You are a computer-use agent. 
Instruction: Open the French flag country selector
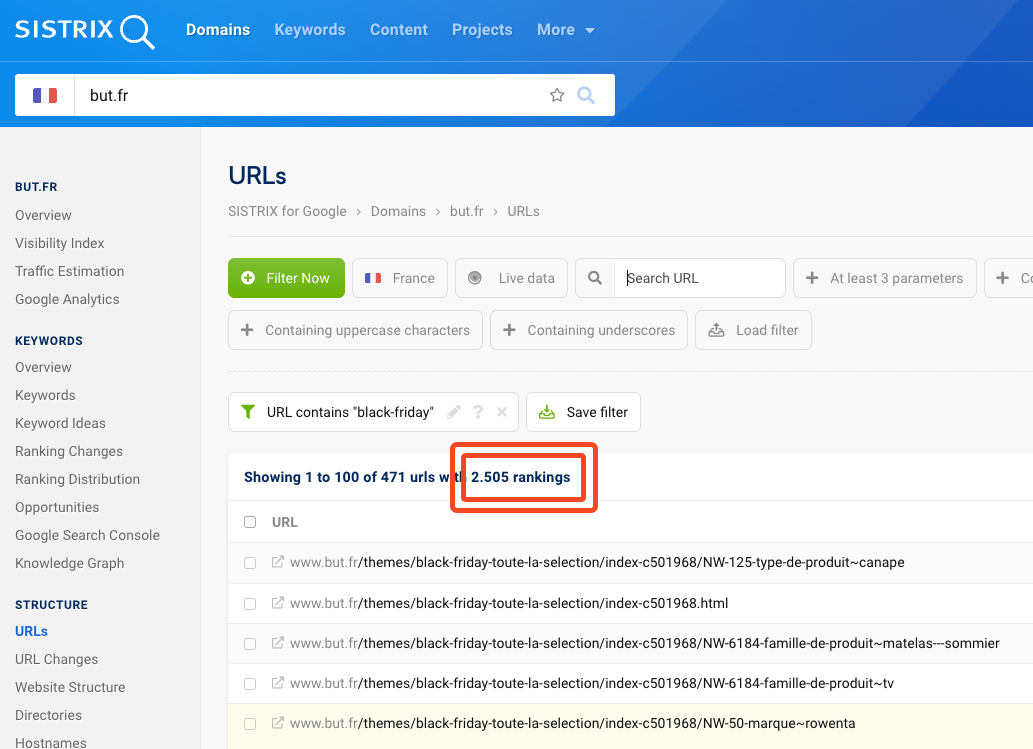click(x=45, y=96)
